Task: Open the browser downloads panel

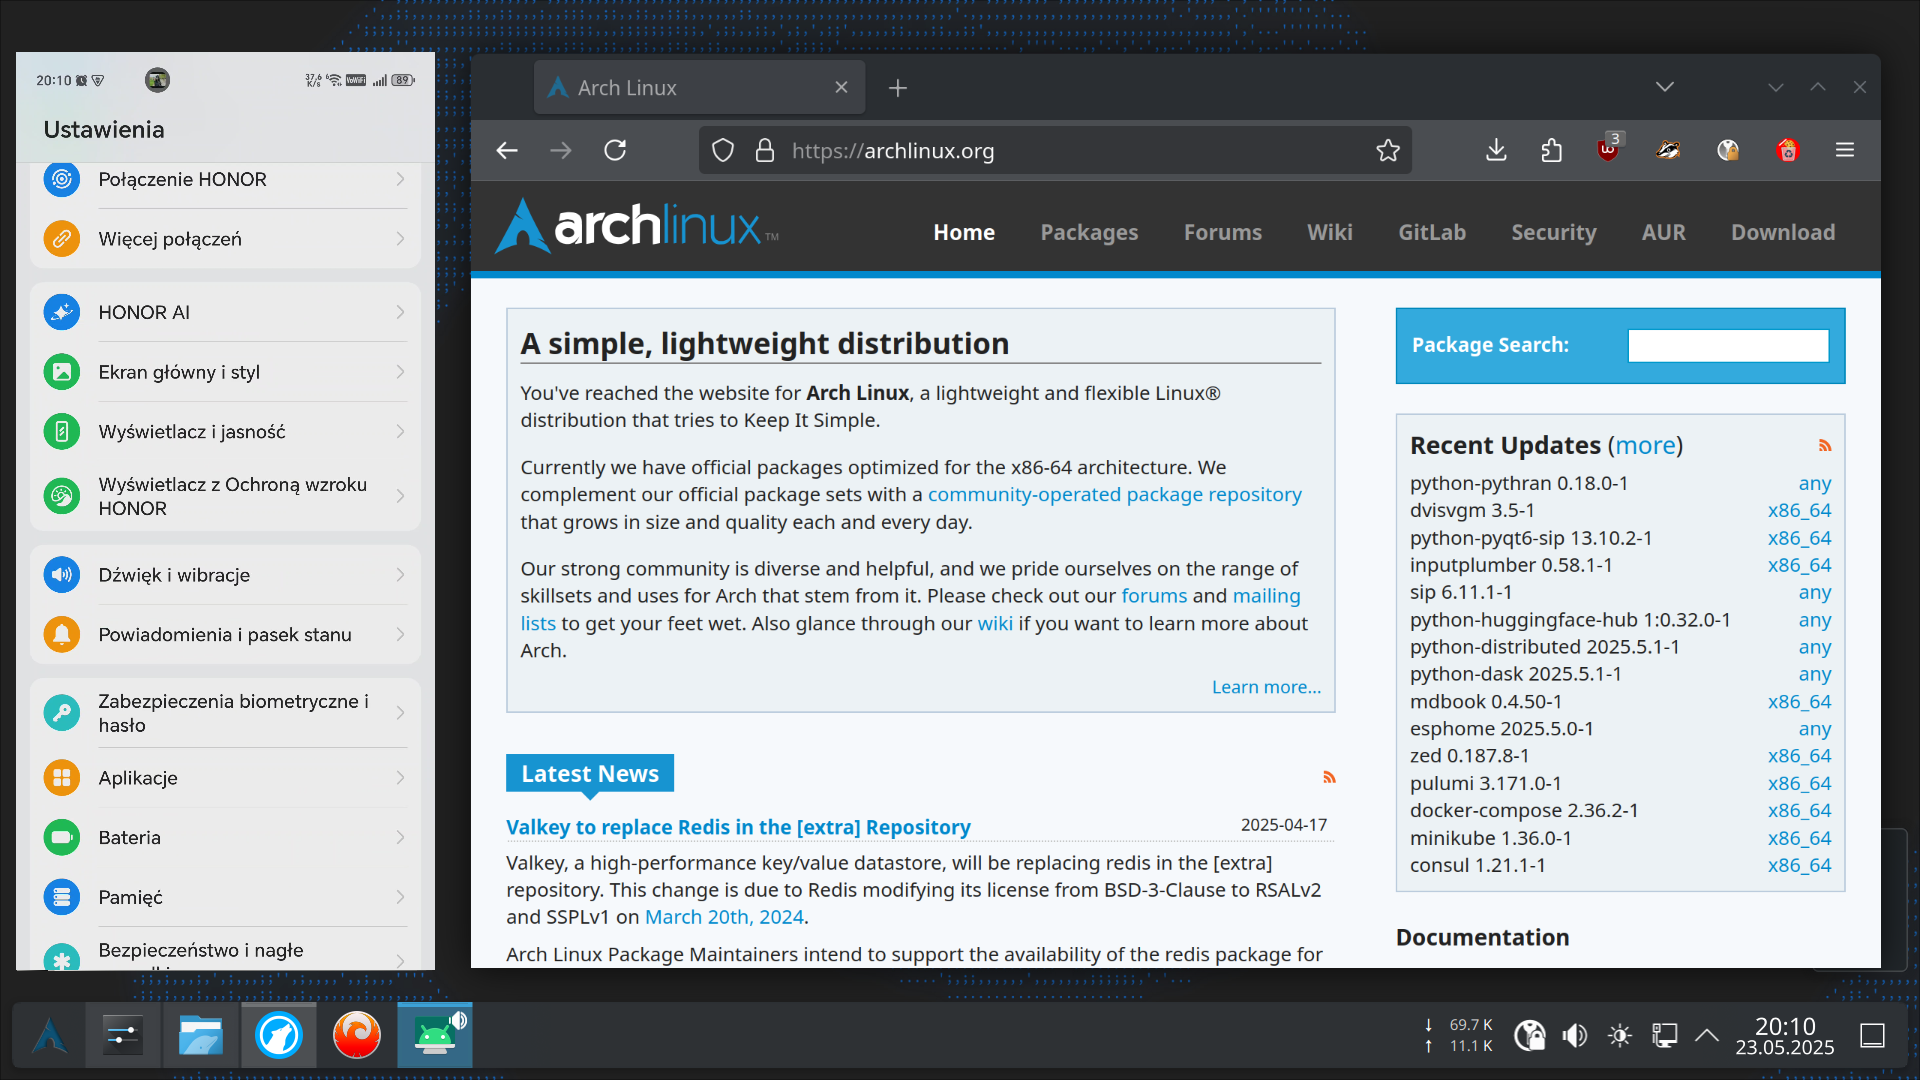Action: click(1496, 151)
